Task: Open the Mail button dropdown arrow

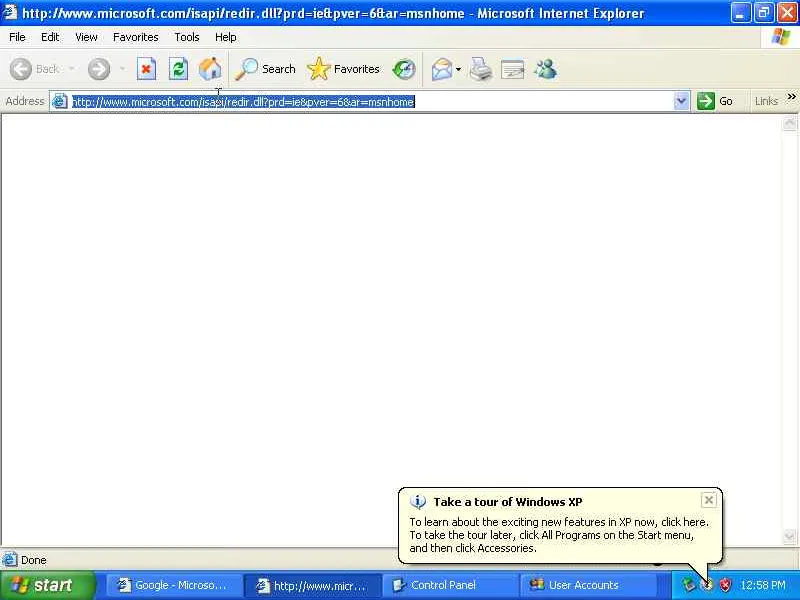Action: point(458,69)
